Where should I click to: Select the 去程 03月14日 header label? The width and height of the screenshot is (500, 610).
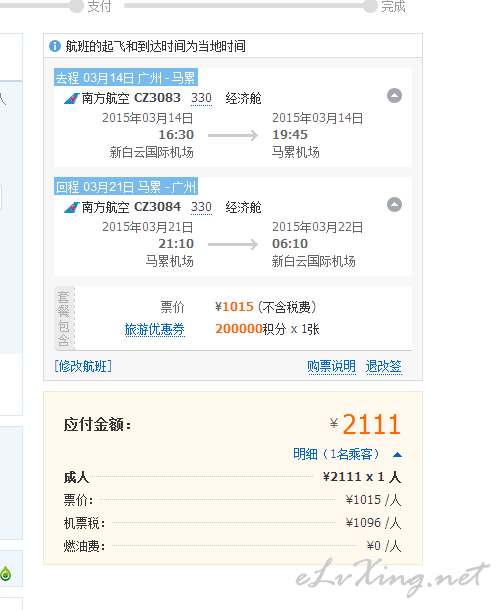[x=126, y=78]
